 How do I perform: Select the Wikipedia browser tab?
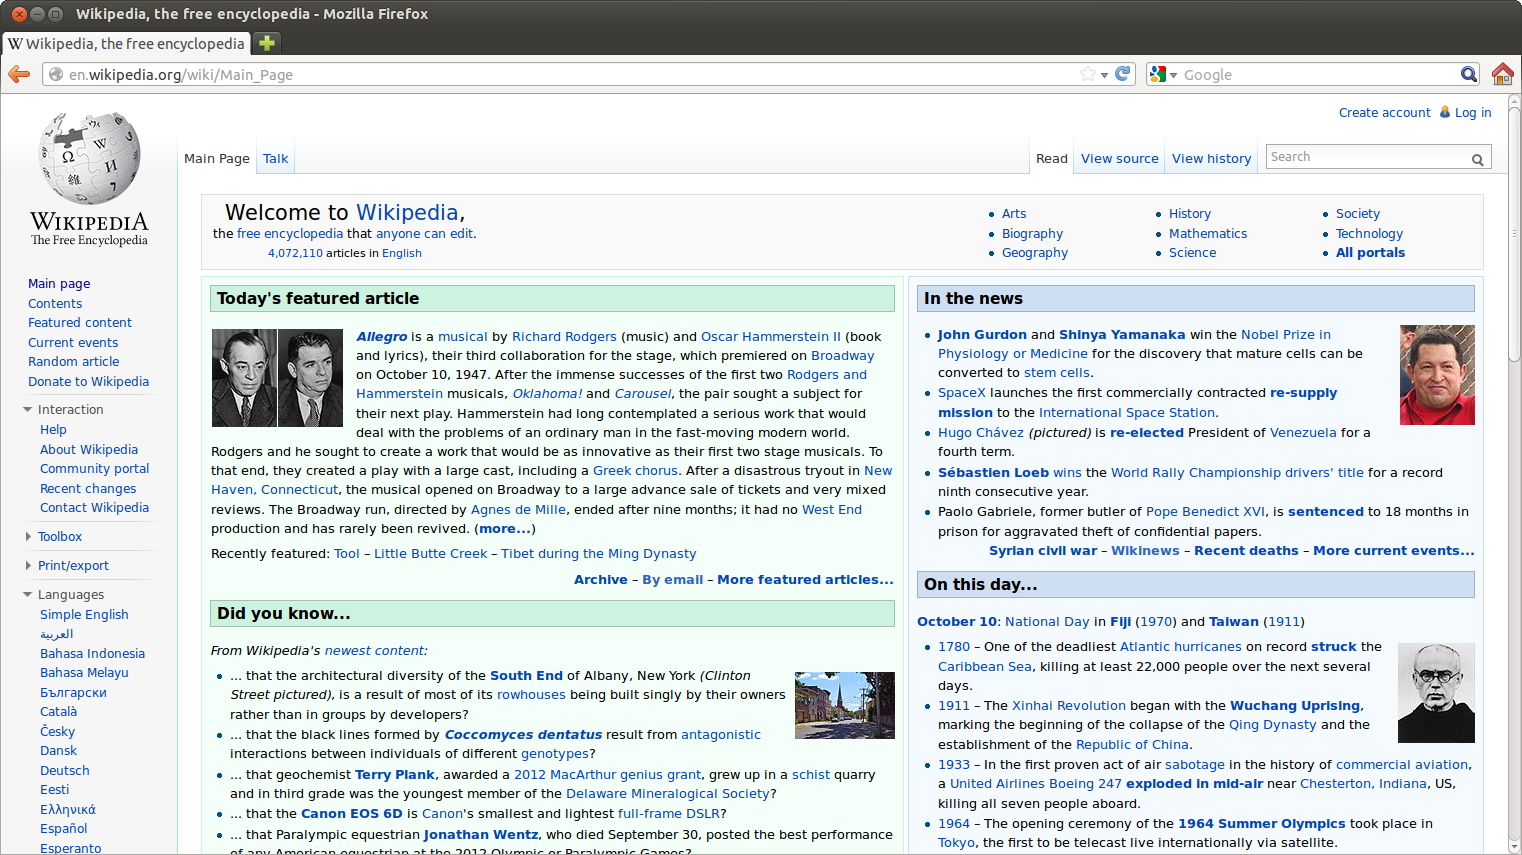click(x=126, y=43)
